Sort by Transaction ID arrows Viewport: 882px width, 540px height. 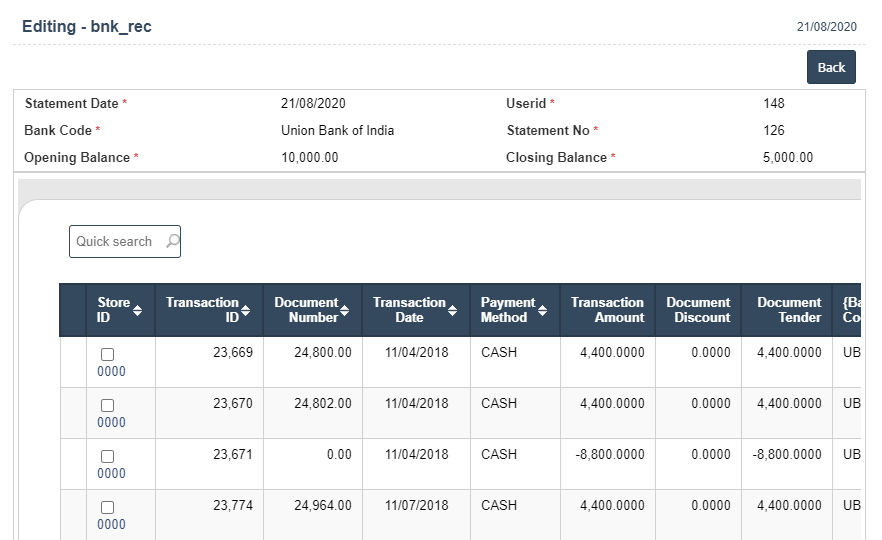[x=245, y=310]
